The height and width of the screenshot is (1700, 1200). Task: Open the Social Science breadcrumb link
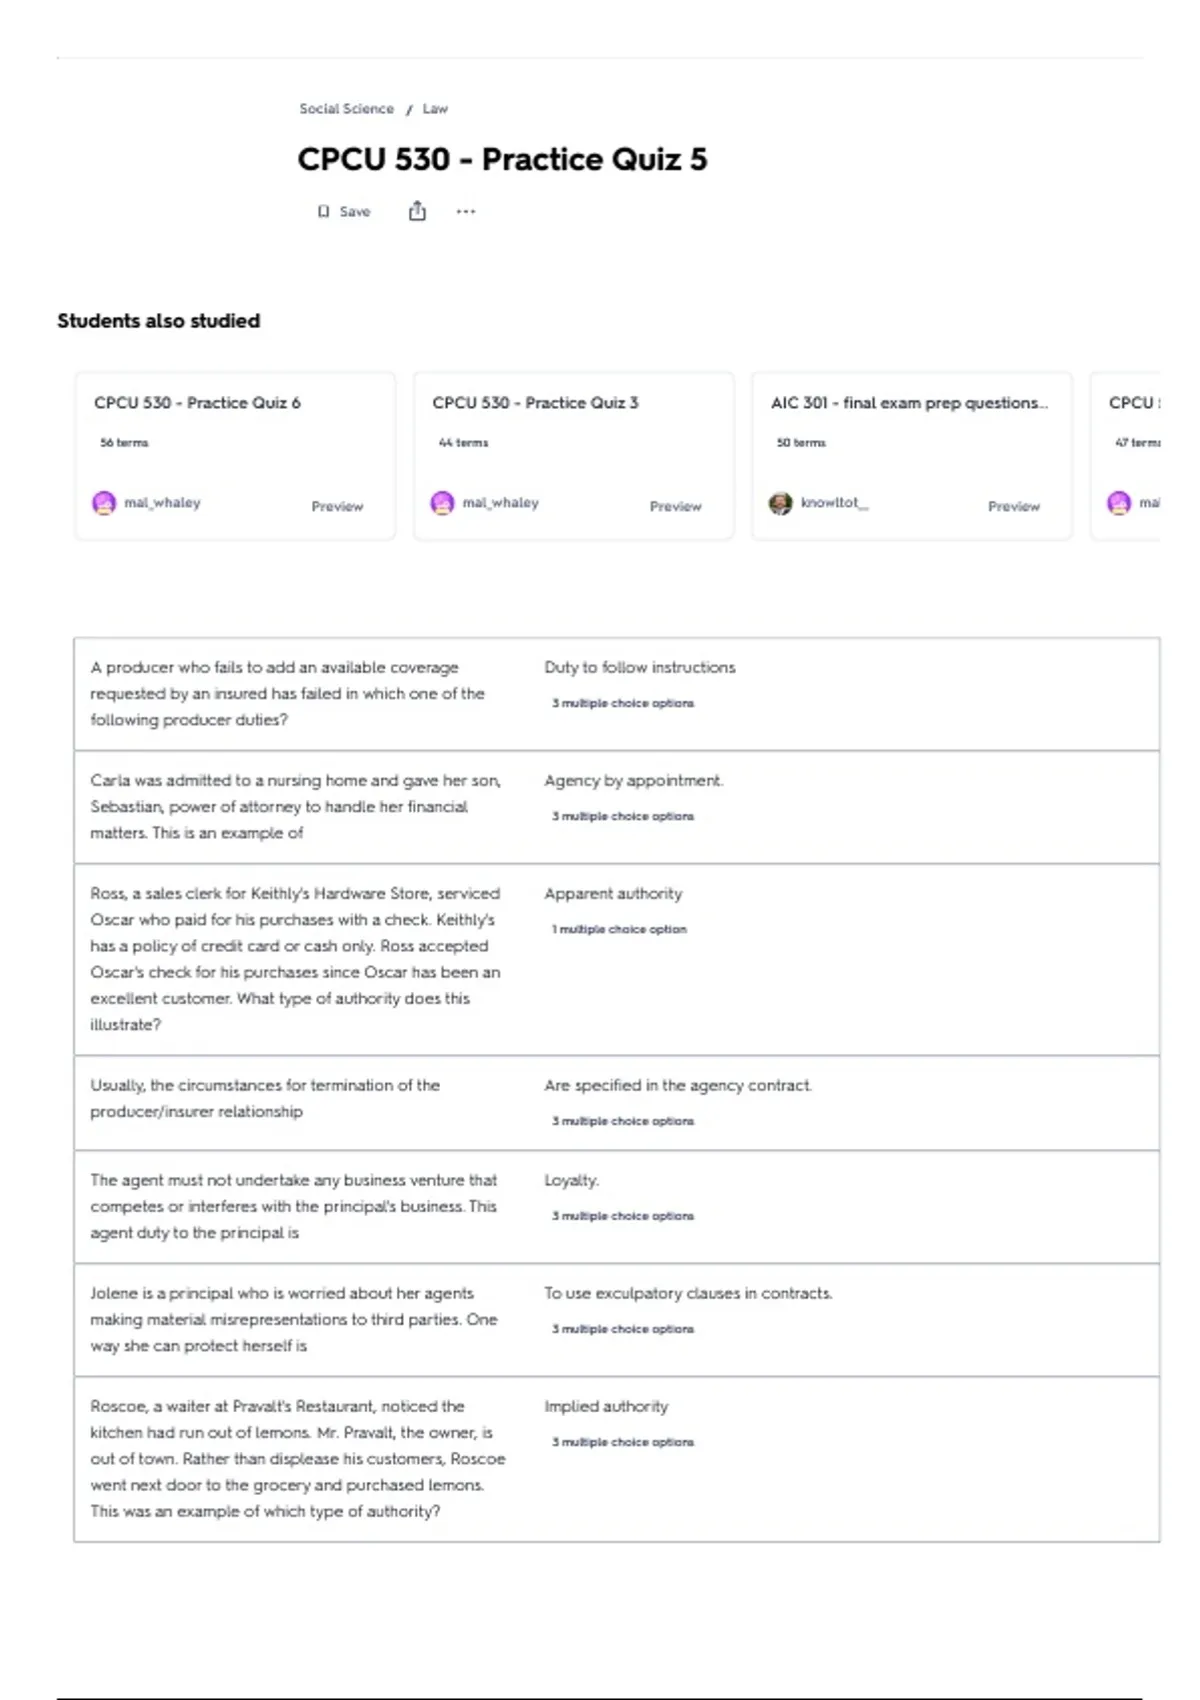click(x=346, y=109)
